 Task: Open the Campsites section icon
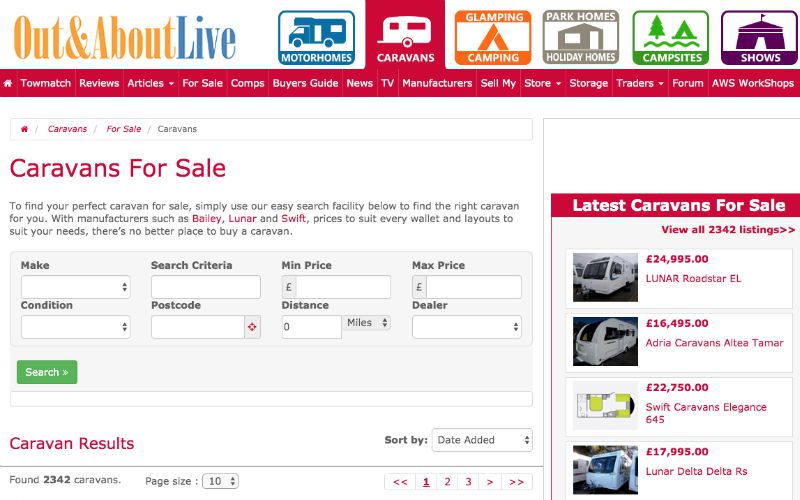[x=671, y=38]
